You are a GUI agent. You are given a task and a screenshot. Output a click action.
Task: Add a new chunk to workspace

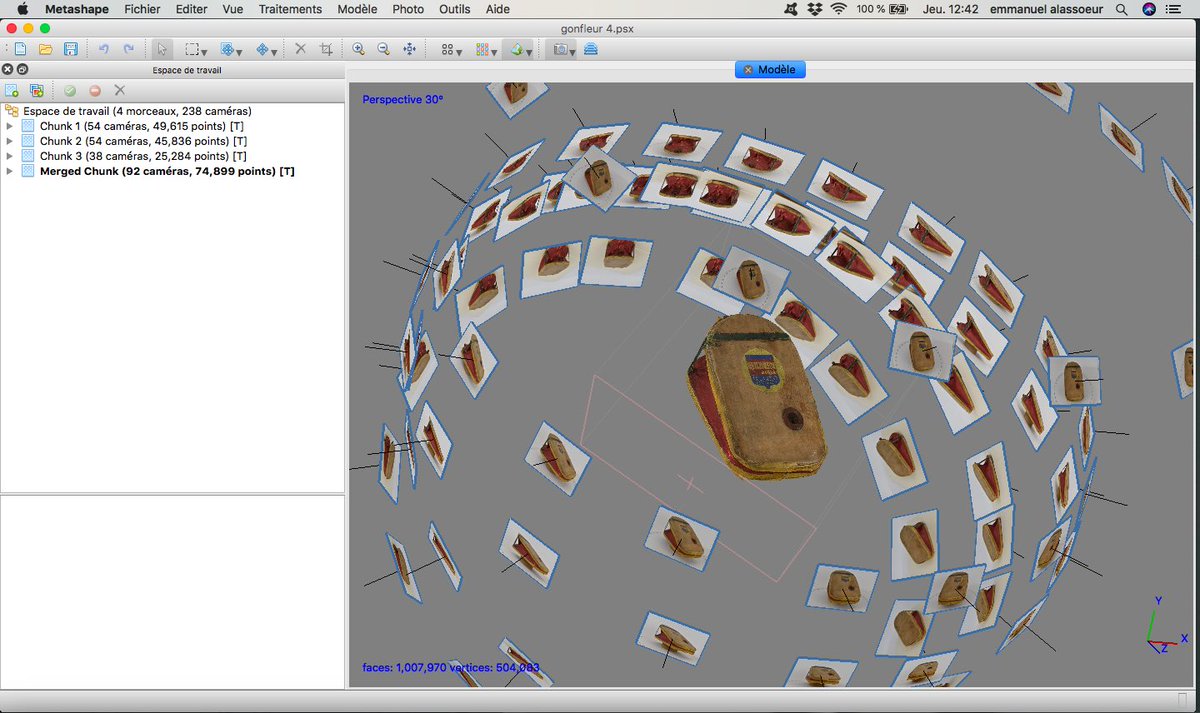point(12,90)
